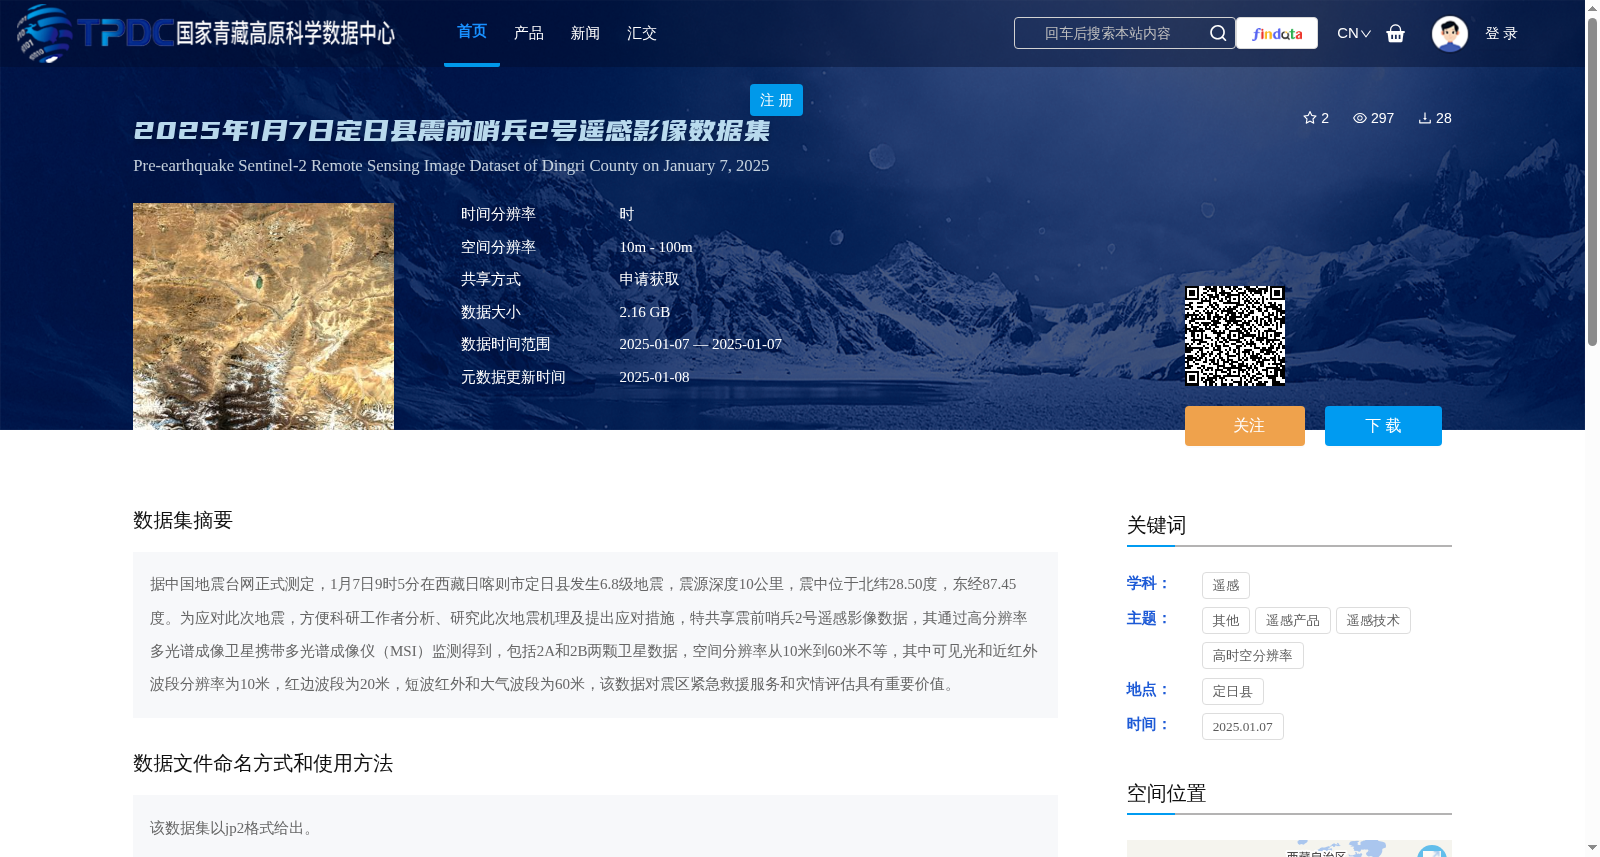1600x857 pixels.
Task: Open the 新闻 navigation menu
Action: pos(585,33)
